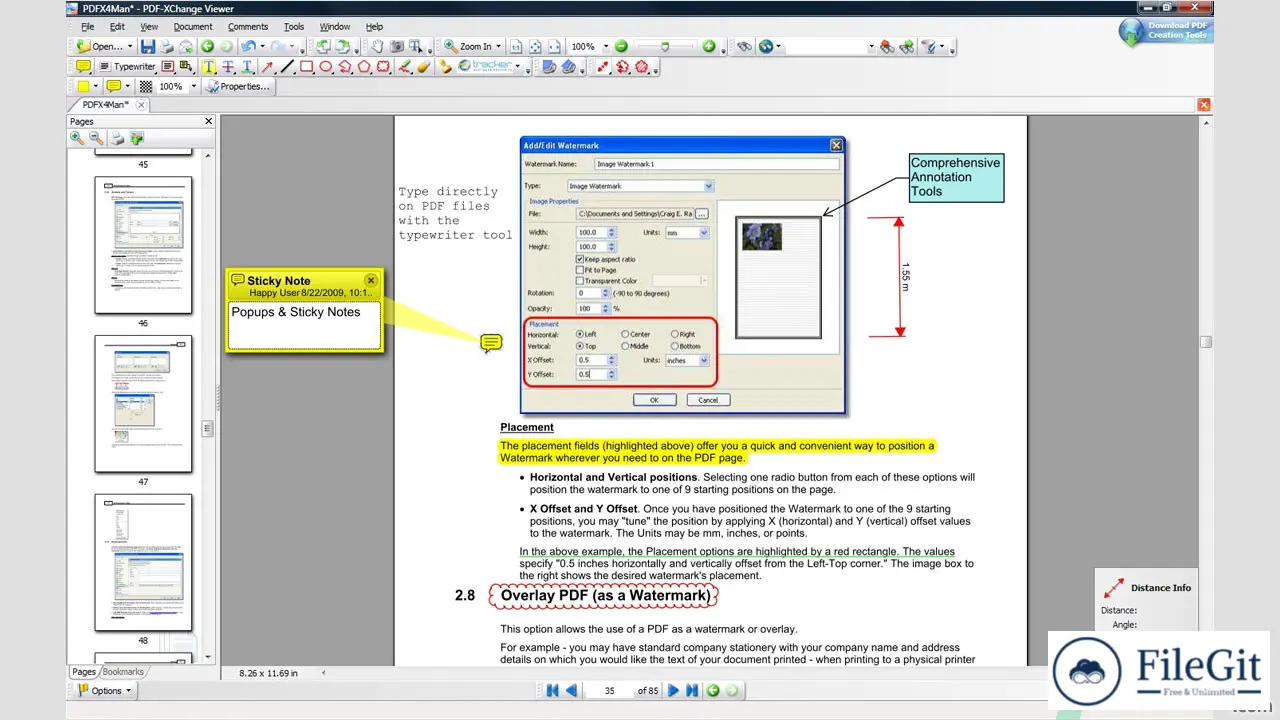
Task: Select the Oval tool
Action: (325, 67)
